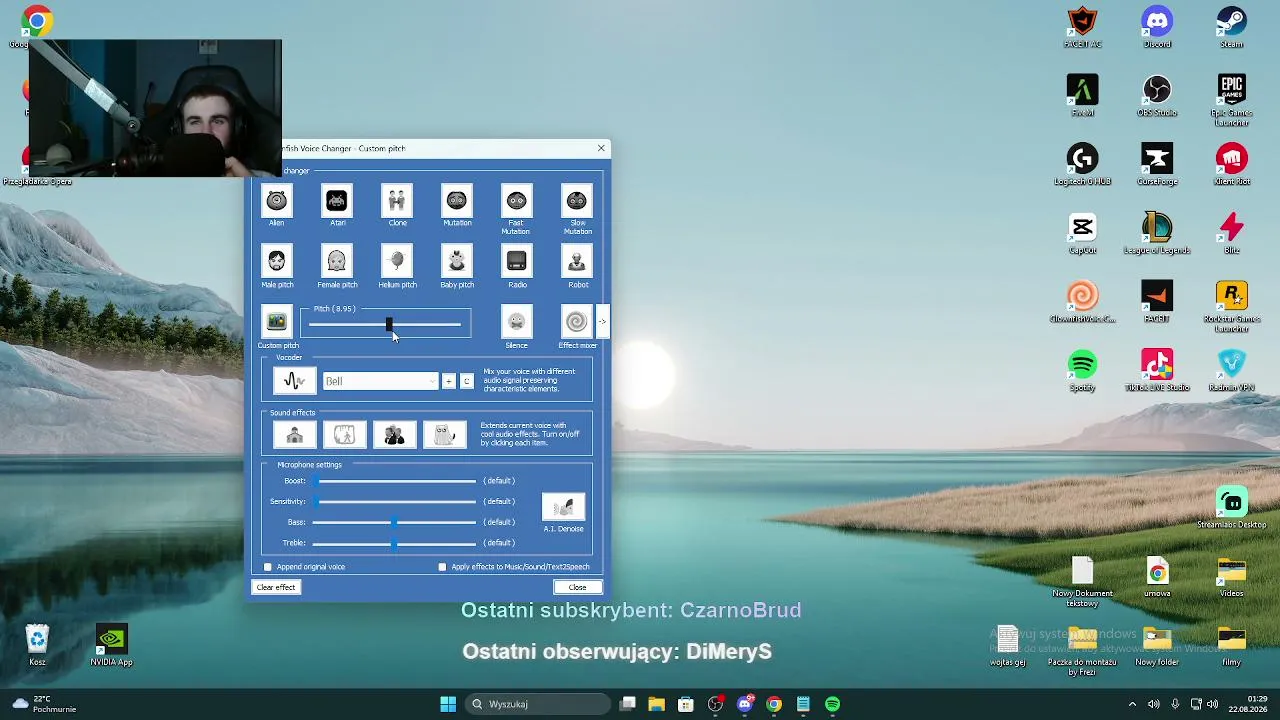This screenshot has height=720, width=1280.
Task: Open Spotify from the taskbar
Action: [x=832, y=704]
